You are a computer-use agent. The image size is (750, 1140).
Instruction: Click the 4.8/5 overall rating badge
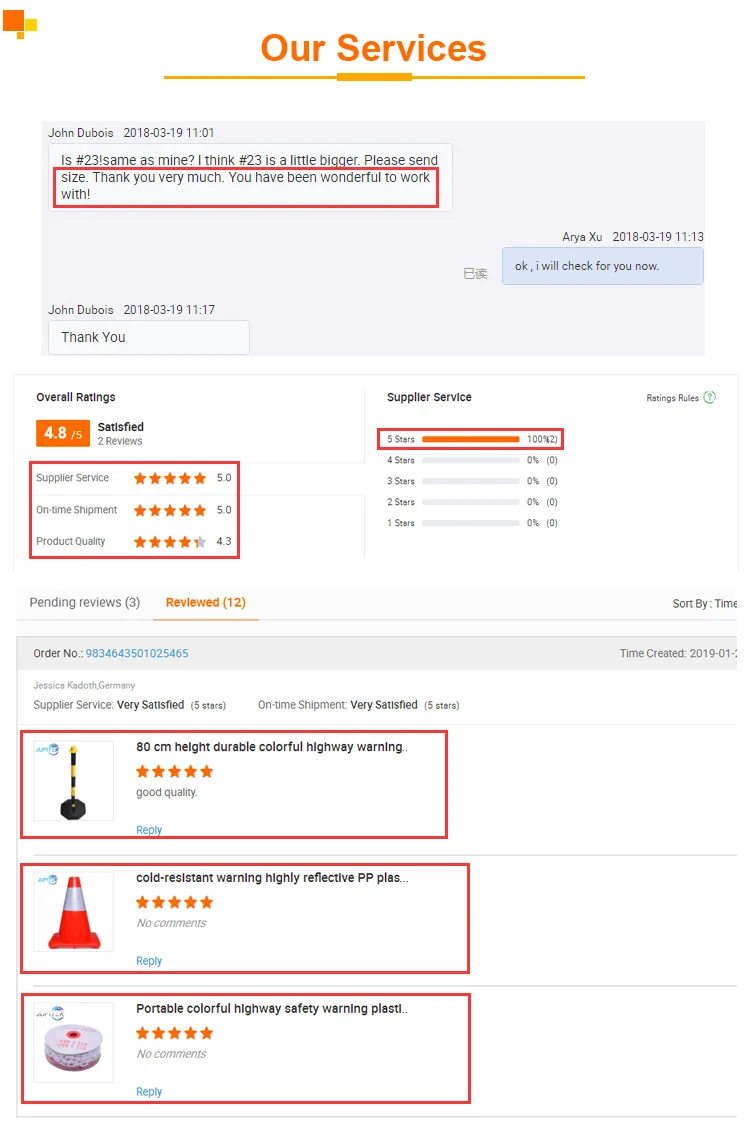point(63,433)
